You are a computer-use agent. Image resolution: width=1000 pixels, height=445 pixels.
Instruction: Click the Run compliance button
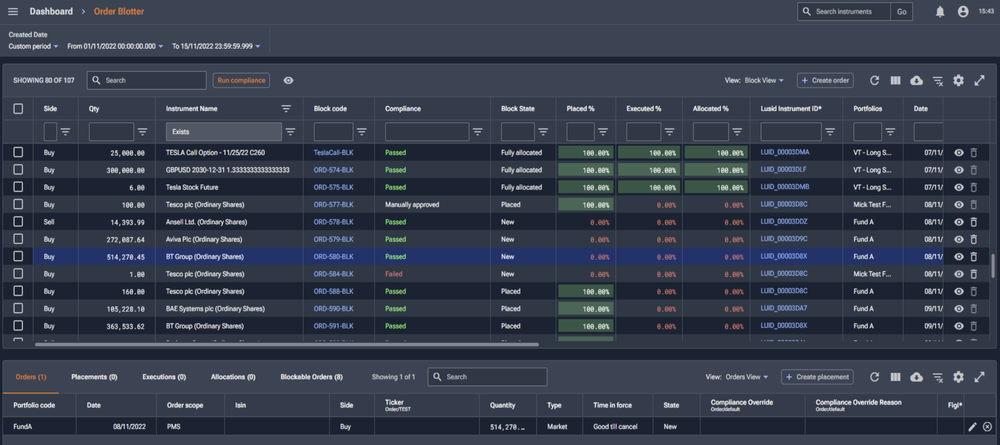tap(241, 80)
